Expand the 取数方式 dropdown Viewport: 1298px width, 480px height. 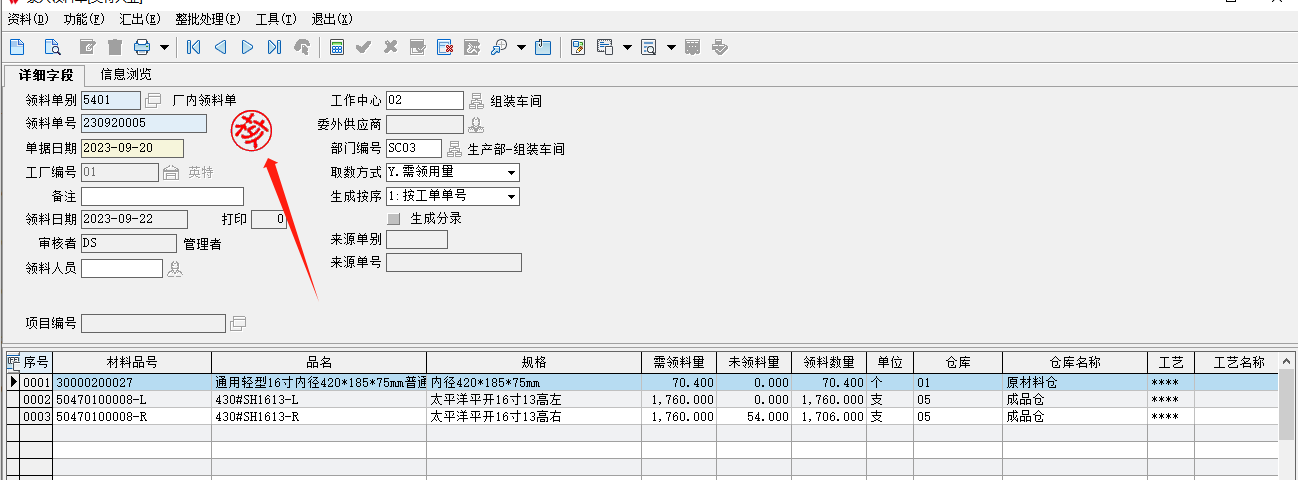click(511, 173)
